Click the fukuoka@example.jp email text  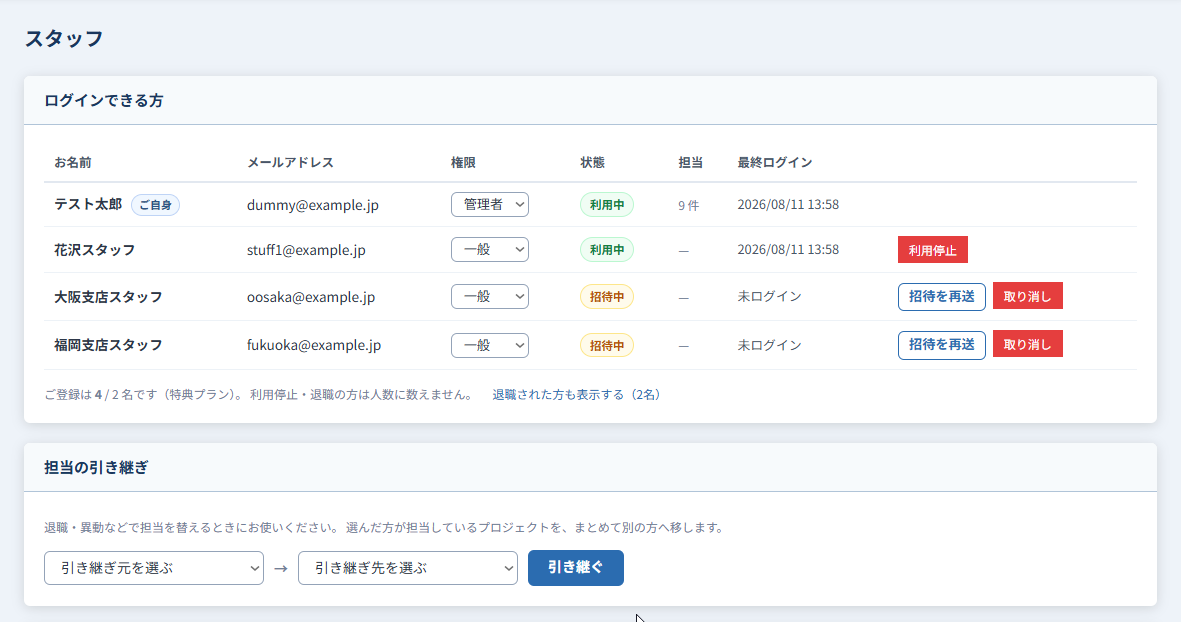[314, 345]
